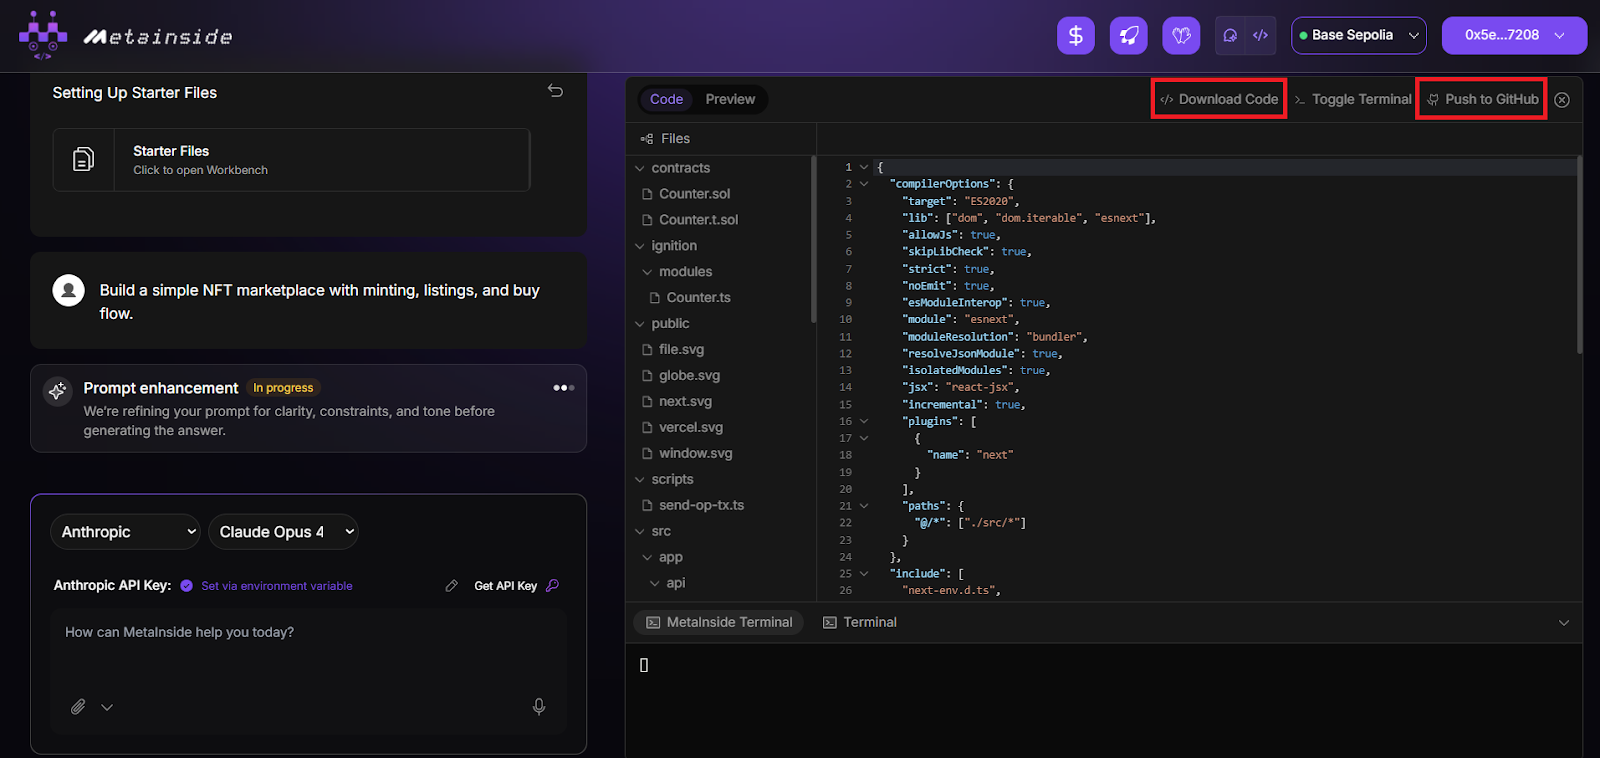The image size is (1600, 758).
Task: Open the Claude Opus 4 model dropdown
Action: pyautogui.click(x=283, y=532)
